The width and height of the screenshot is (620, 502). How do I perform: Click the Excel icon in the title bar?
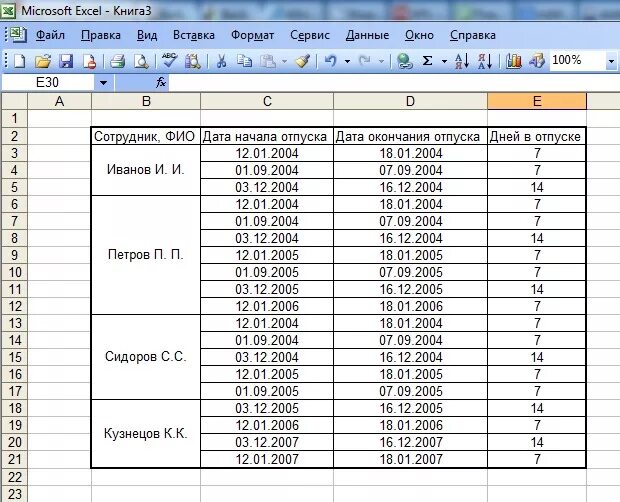(x=8, y=11)
